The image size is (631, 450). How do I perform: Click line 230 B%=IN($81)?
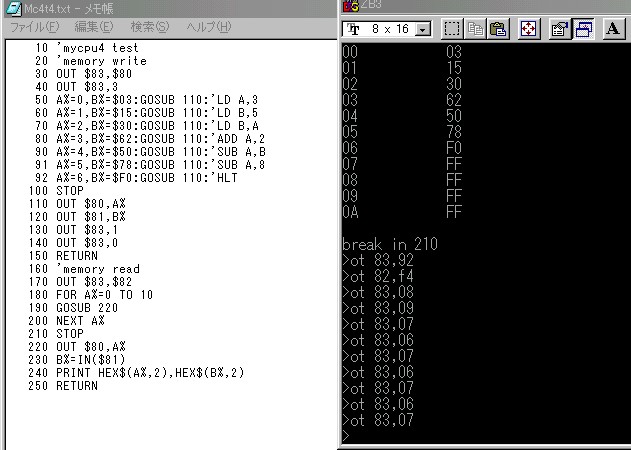[77, 359]
